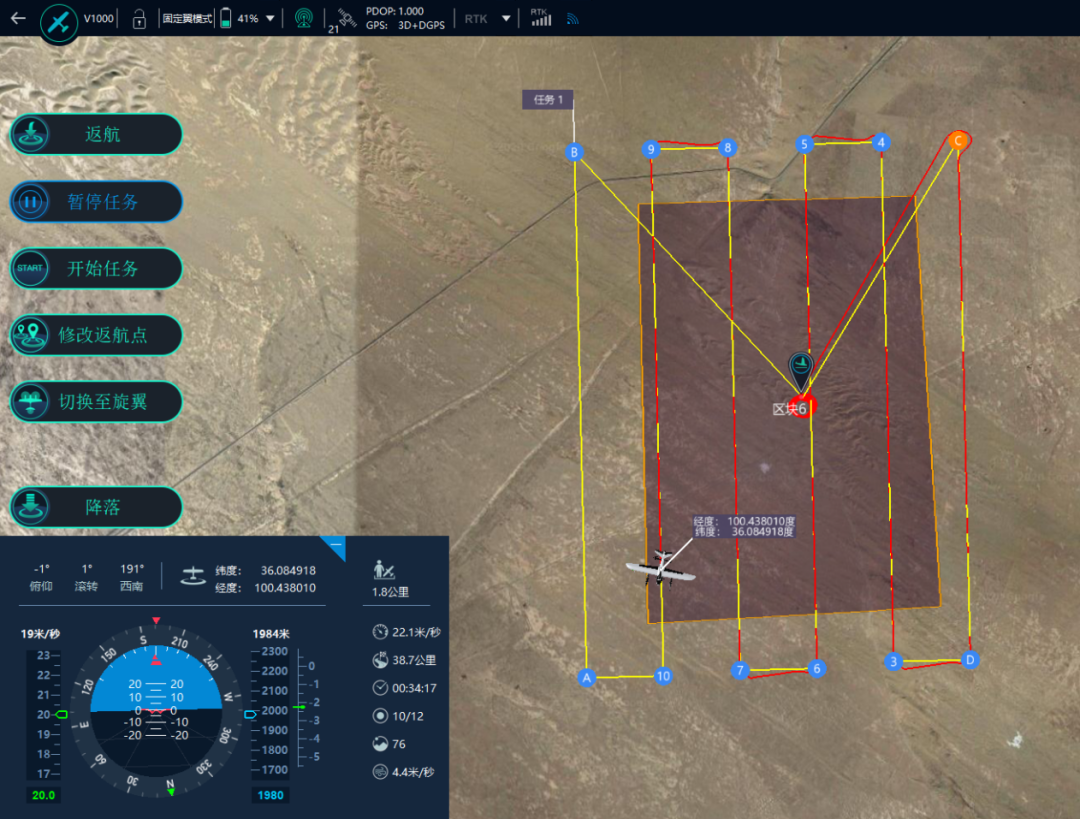Click waypoint C orange marker

pyautogui.click(x=957, y=141)
